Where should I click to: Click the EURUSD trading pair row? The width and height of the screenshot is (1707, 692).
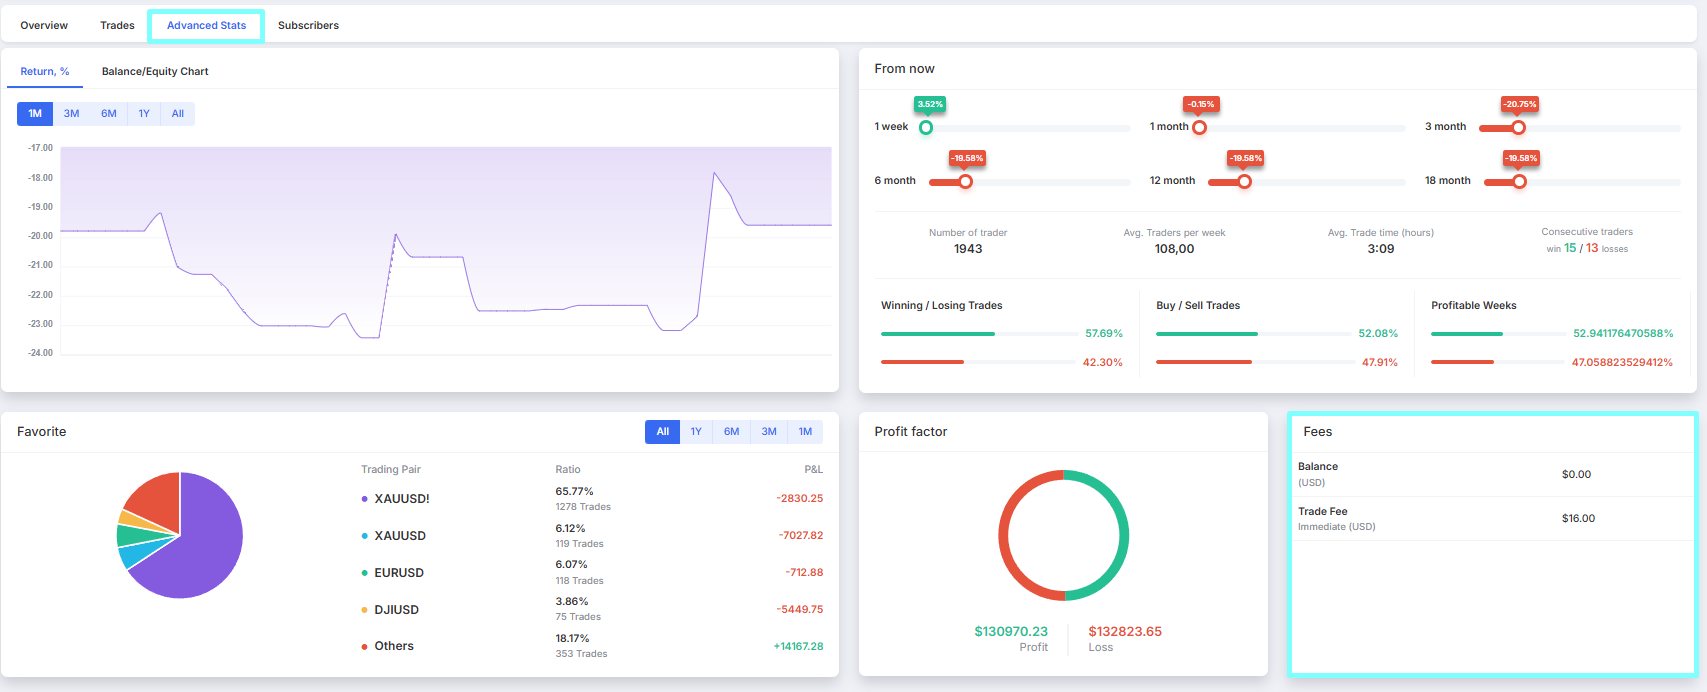[399, 573]
